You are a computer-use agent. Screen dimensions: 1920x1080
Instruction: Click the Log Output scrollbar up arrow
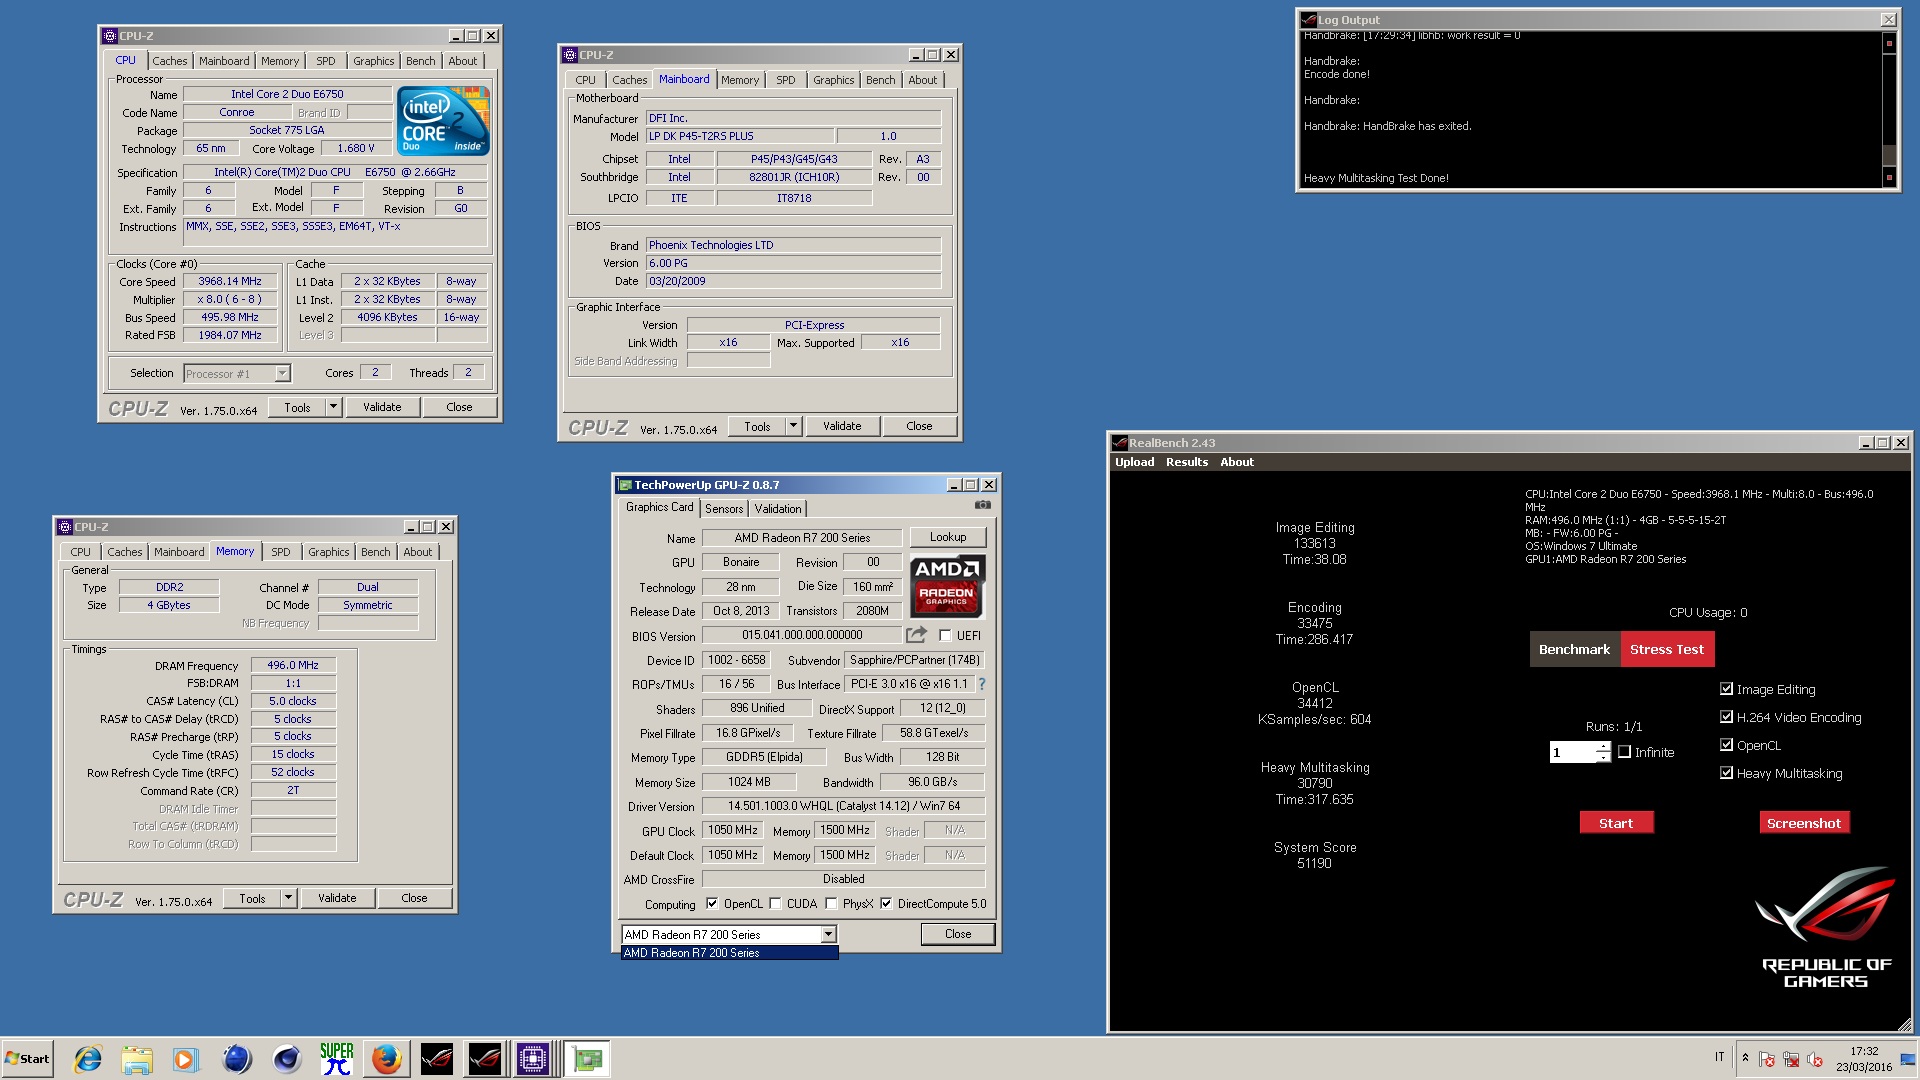1889,43
